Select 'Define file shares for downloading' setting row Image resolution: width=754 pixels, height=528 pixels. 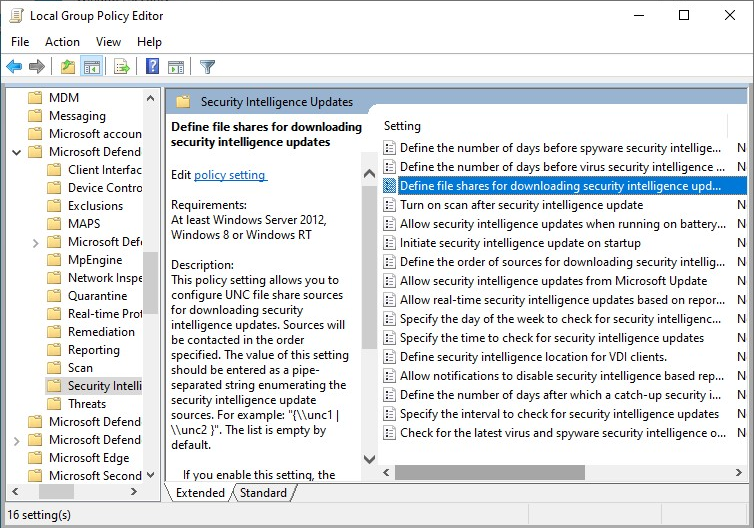coord(565,186)
